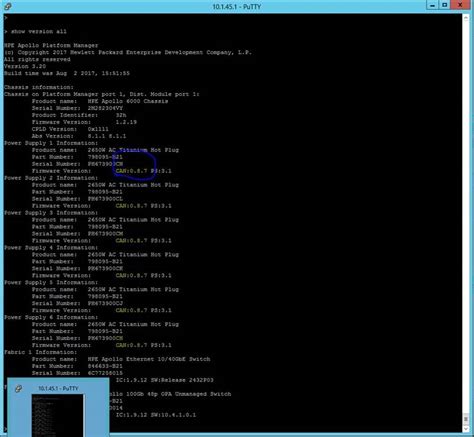Screen dimensions: 474x437
Task: Click the 'Version 3.20' line
Action: [x=25, y=66]
